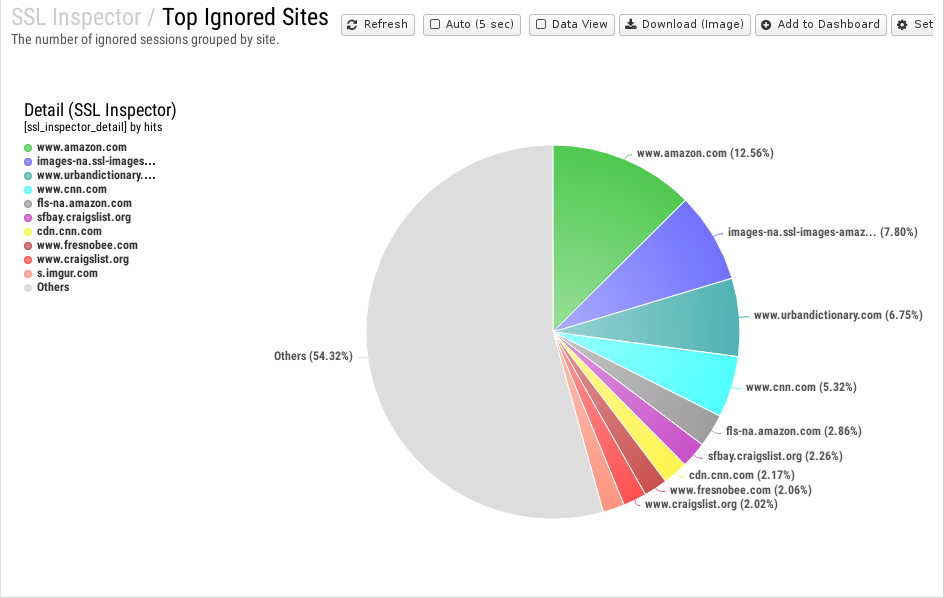The width and height of the screenshot is (944, 598).
Task: Click the Download (Image) arrow icon
Action: click(630, 24)
